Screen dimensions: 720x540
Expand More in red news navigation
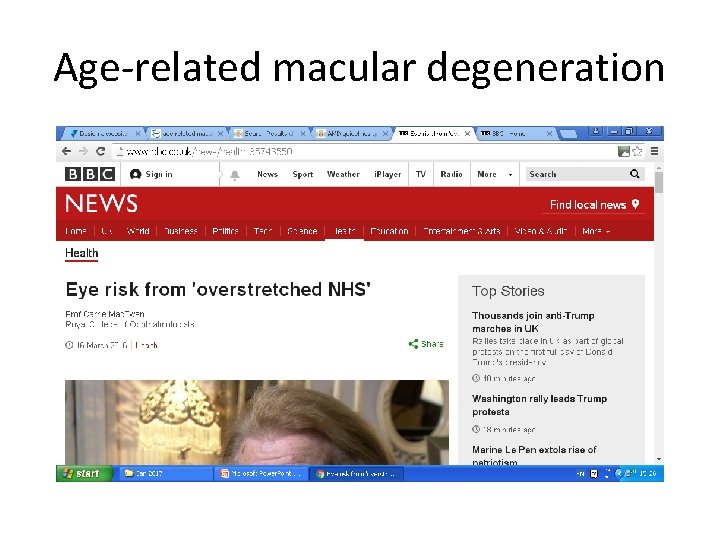[x=596, y=231]
